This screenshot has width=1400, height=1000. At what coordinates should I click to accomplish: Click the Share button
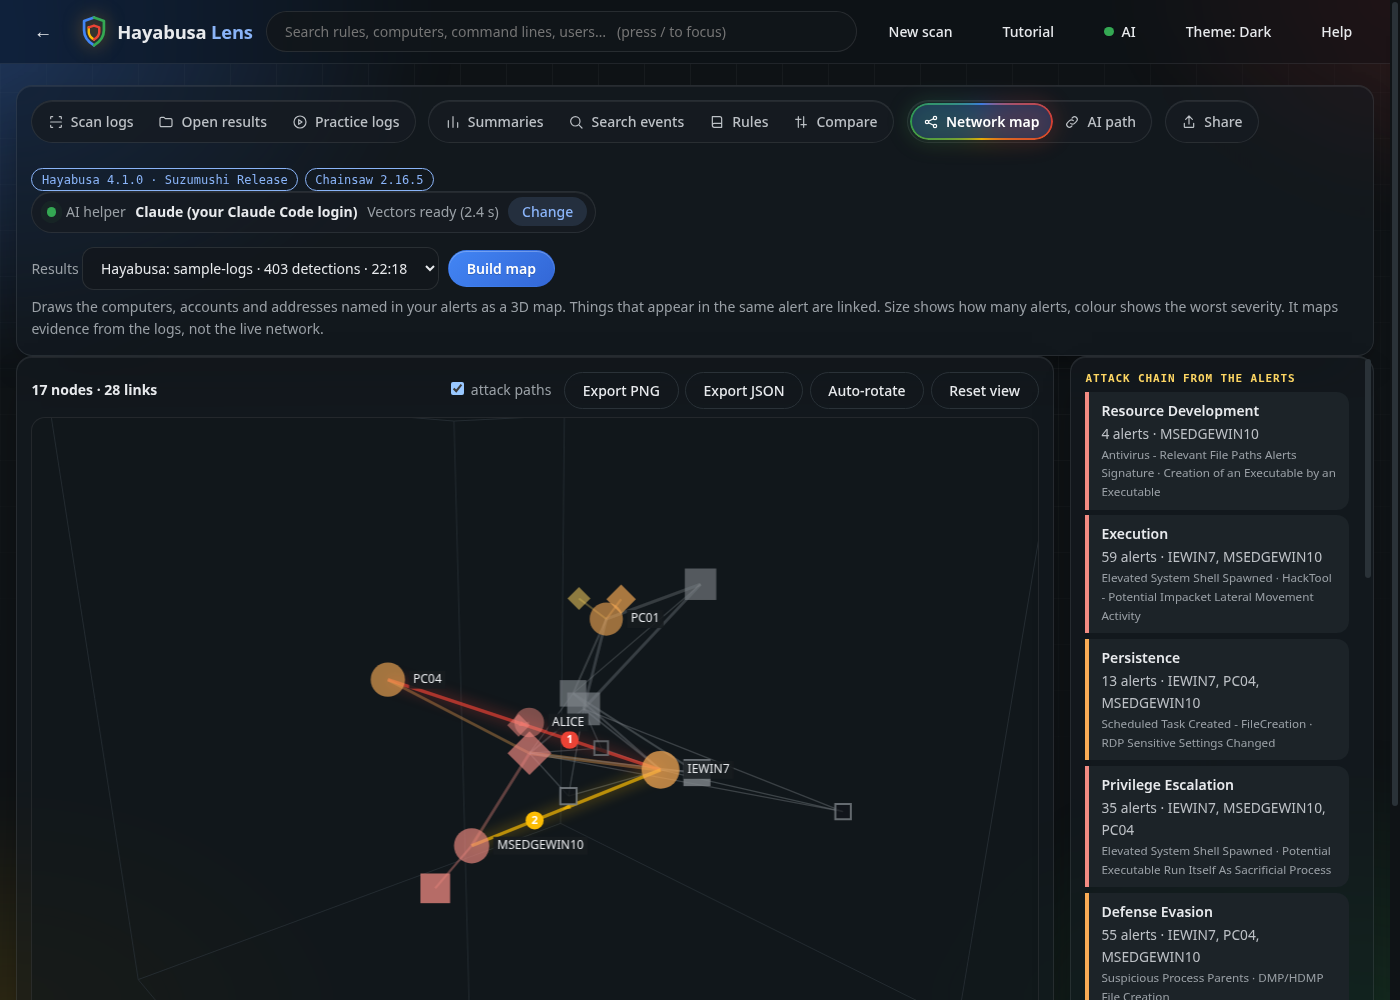1212,122
